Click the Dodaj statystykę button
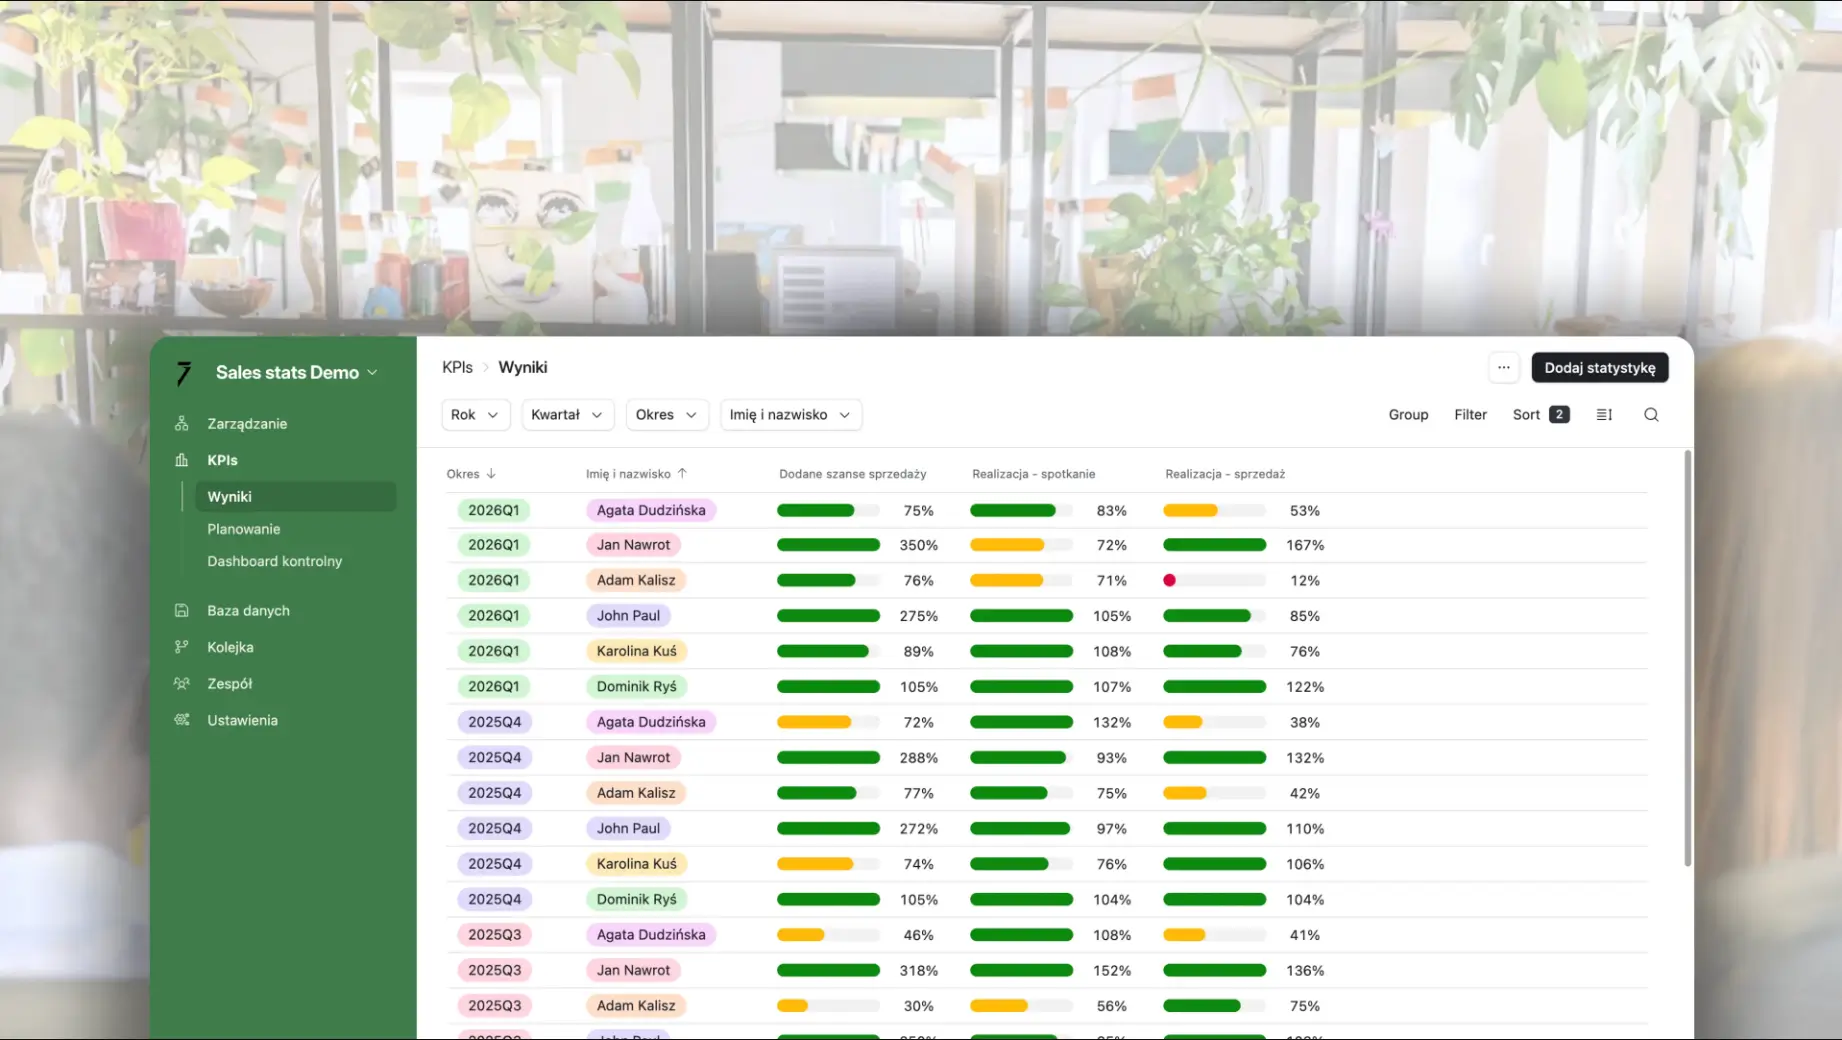 click(1599, 367)
